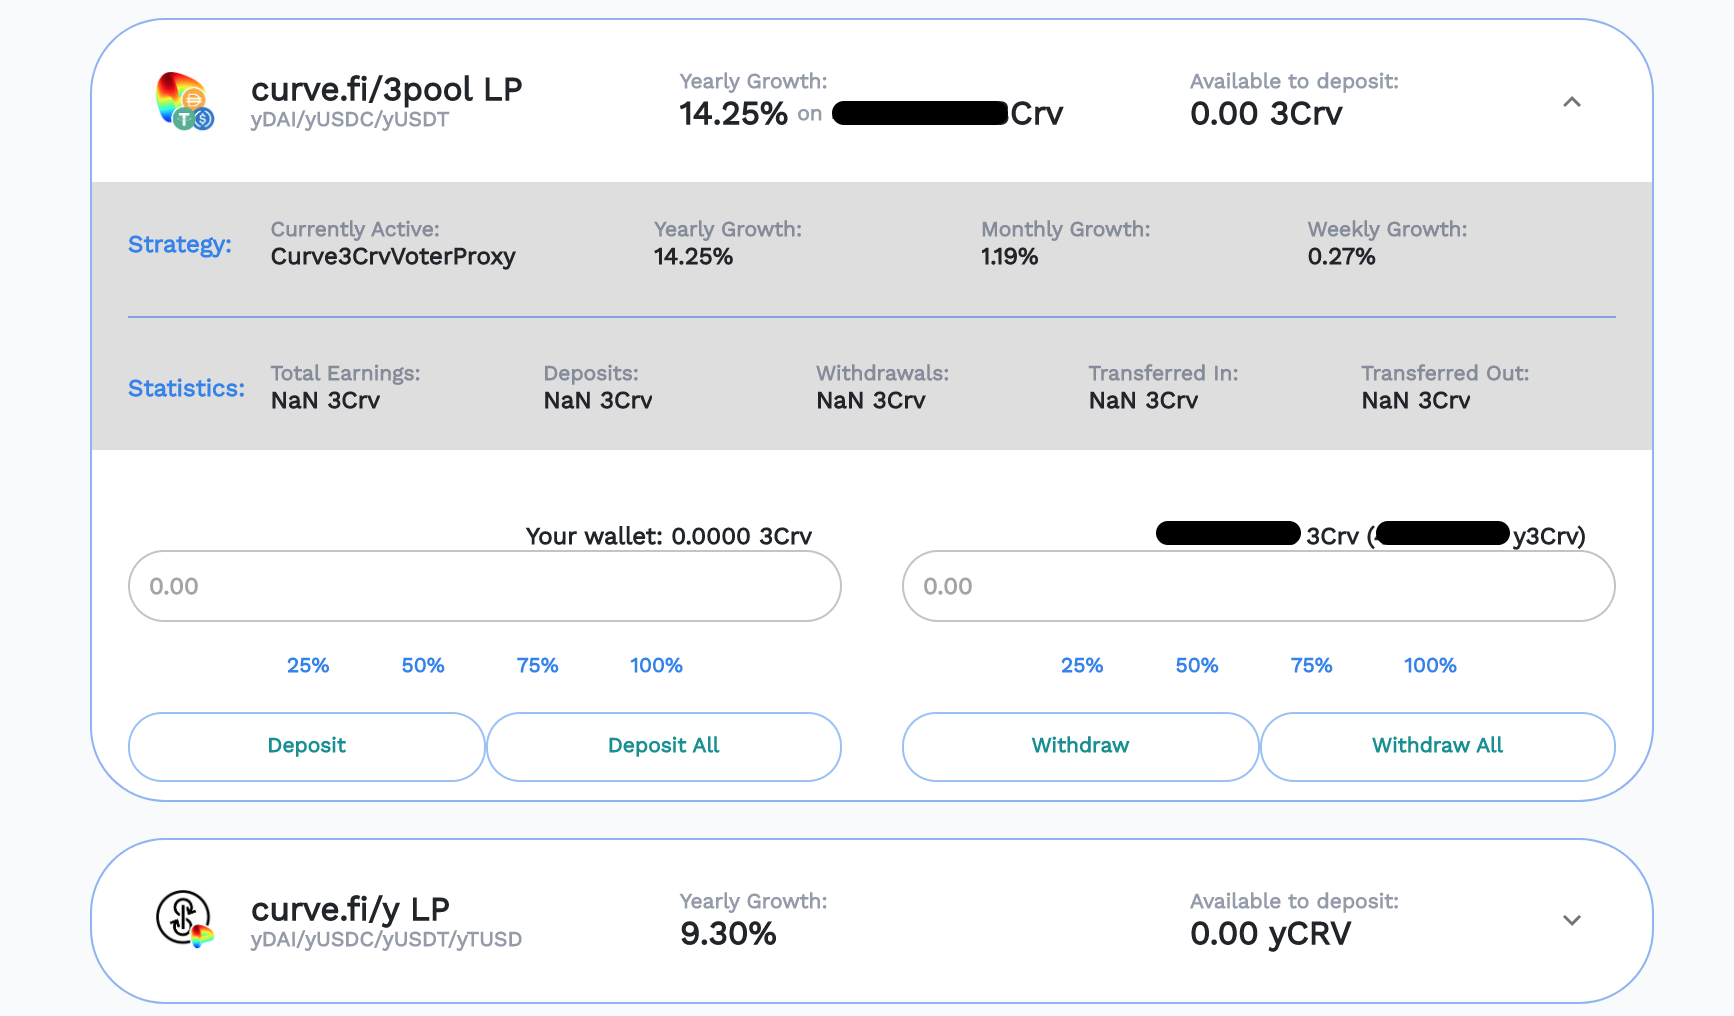This screenshot has height=1016, width=1734.
Task: Select the curve.fi/3pool LP title
Action: (x=386, y=89)
